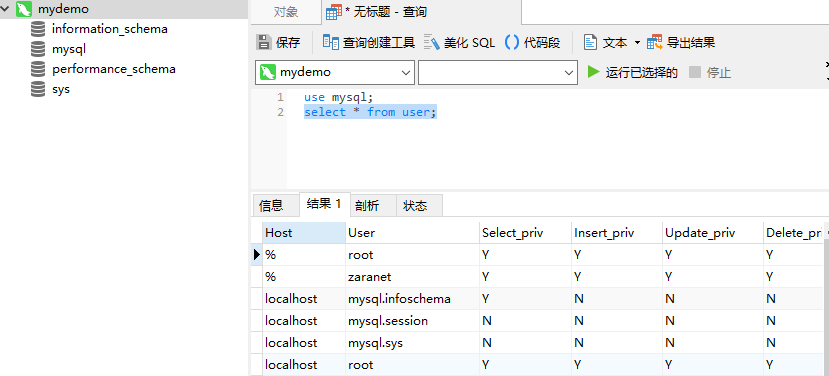Image resolution: width=829 pixels, height=376 pixels.
Task: Click the row indicator arrow of first row
Action: (x=257, y=255)
